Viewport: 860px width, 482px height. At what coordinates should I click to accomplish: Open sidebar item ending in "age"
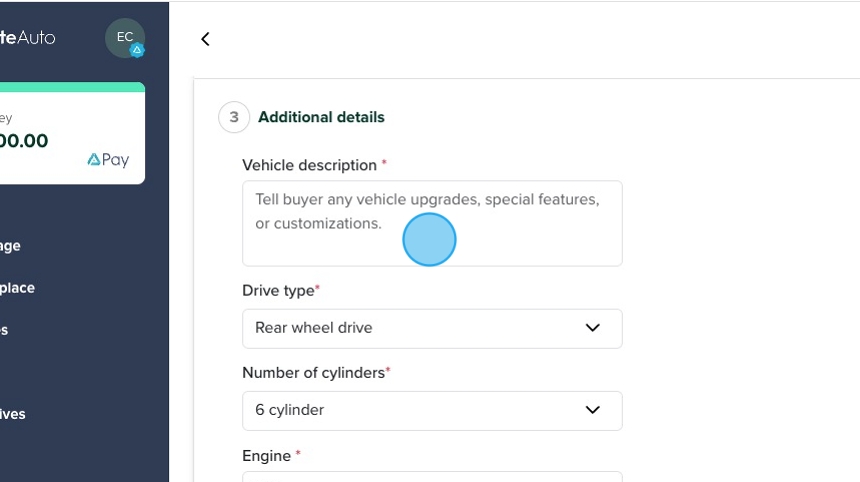click(x=10, y=246)
